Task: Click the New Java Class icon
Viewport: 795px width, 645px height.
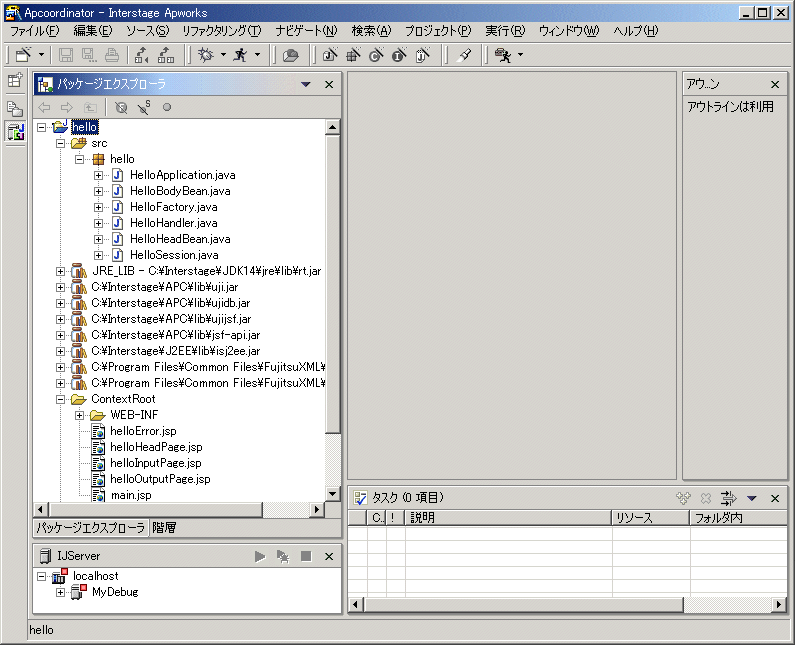Action: click(x=376, y=54)
